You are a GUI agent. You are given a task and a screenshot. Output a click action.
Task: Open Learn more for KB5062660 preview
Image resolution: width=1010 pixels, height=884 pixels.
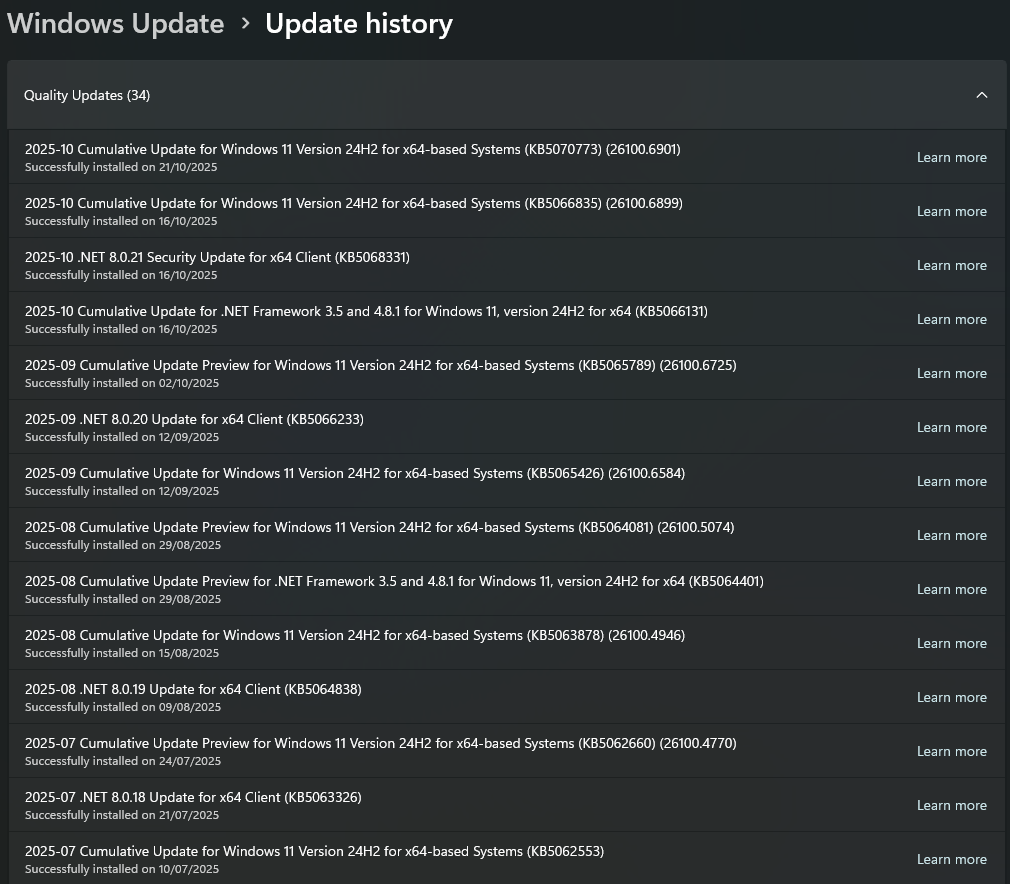coord(951,751)
